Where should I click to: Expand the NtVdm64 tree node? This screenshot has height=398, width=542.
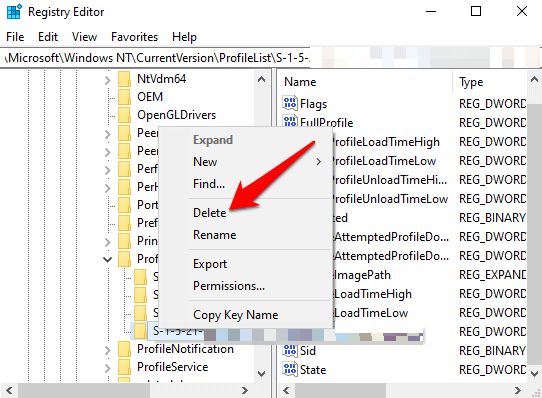coord(108,80)
